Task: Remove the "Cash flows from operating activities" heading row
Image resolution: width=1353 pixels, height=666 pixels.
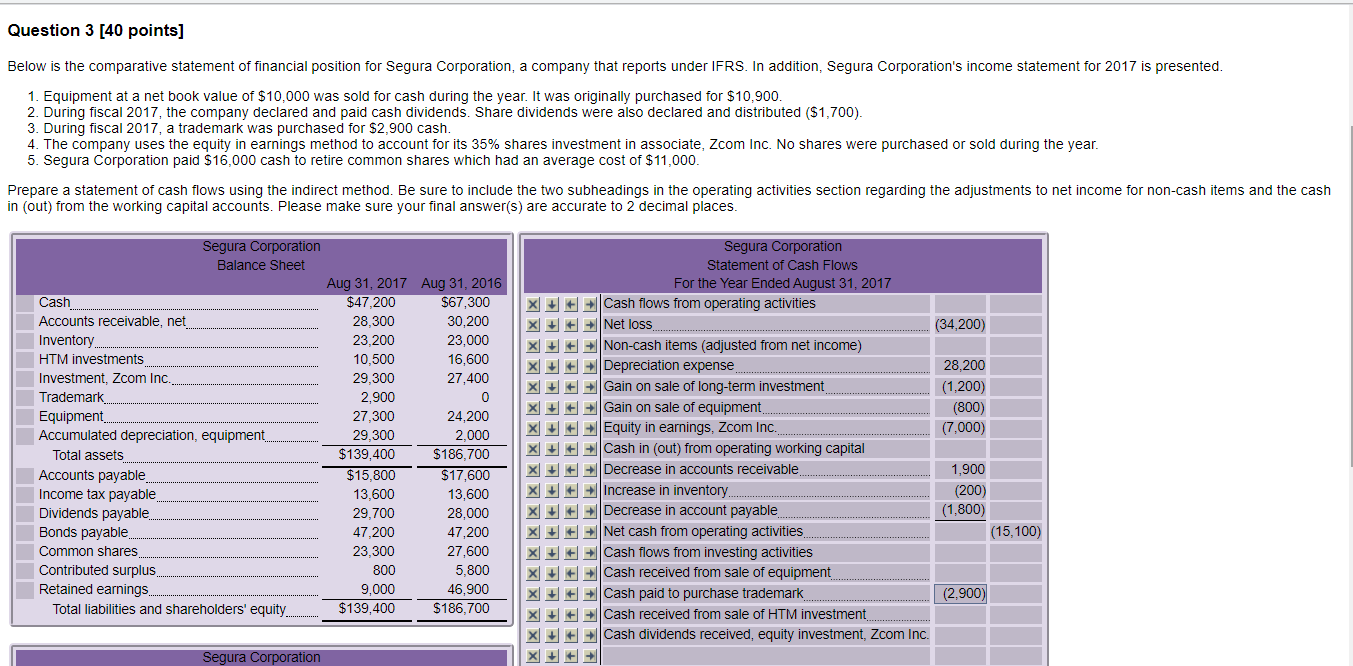Action: [531, 303]
